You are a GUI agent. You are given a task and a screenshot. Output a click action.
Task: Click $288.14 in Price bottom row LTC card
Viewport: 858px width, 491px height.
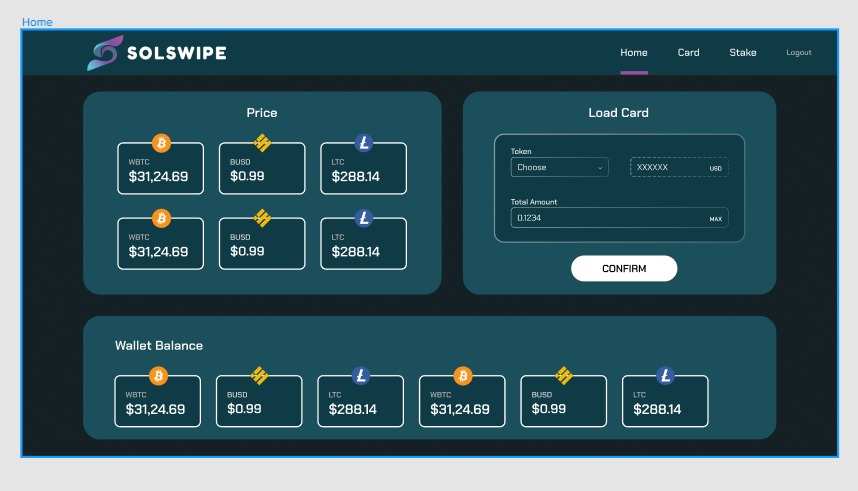click(x=356, y=252)
